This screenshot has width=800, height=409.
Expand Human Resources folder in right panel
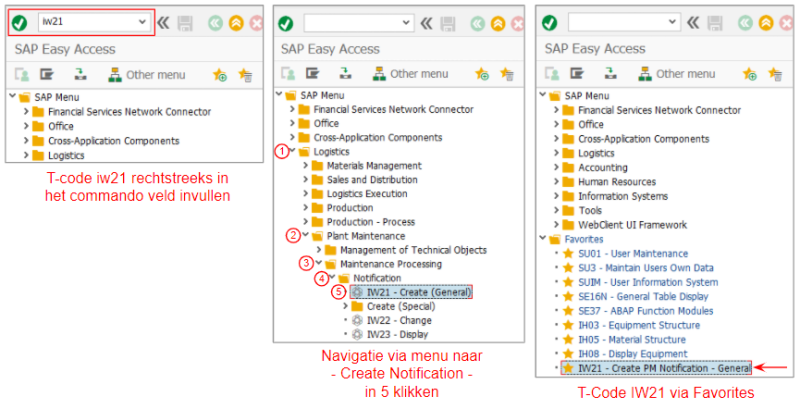[556, 182]
